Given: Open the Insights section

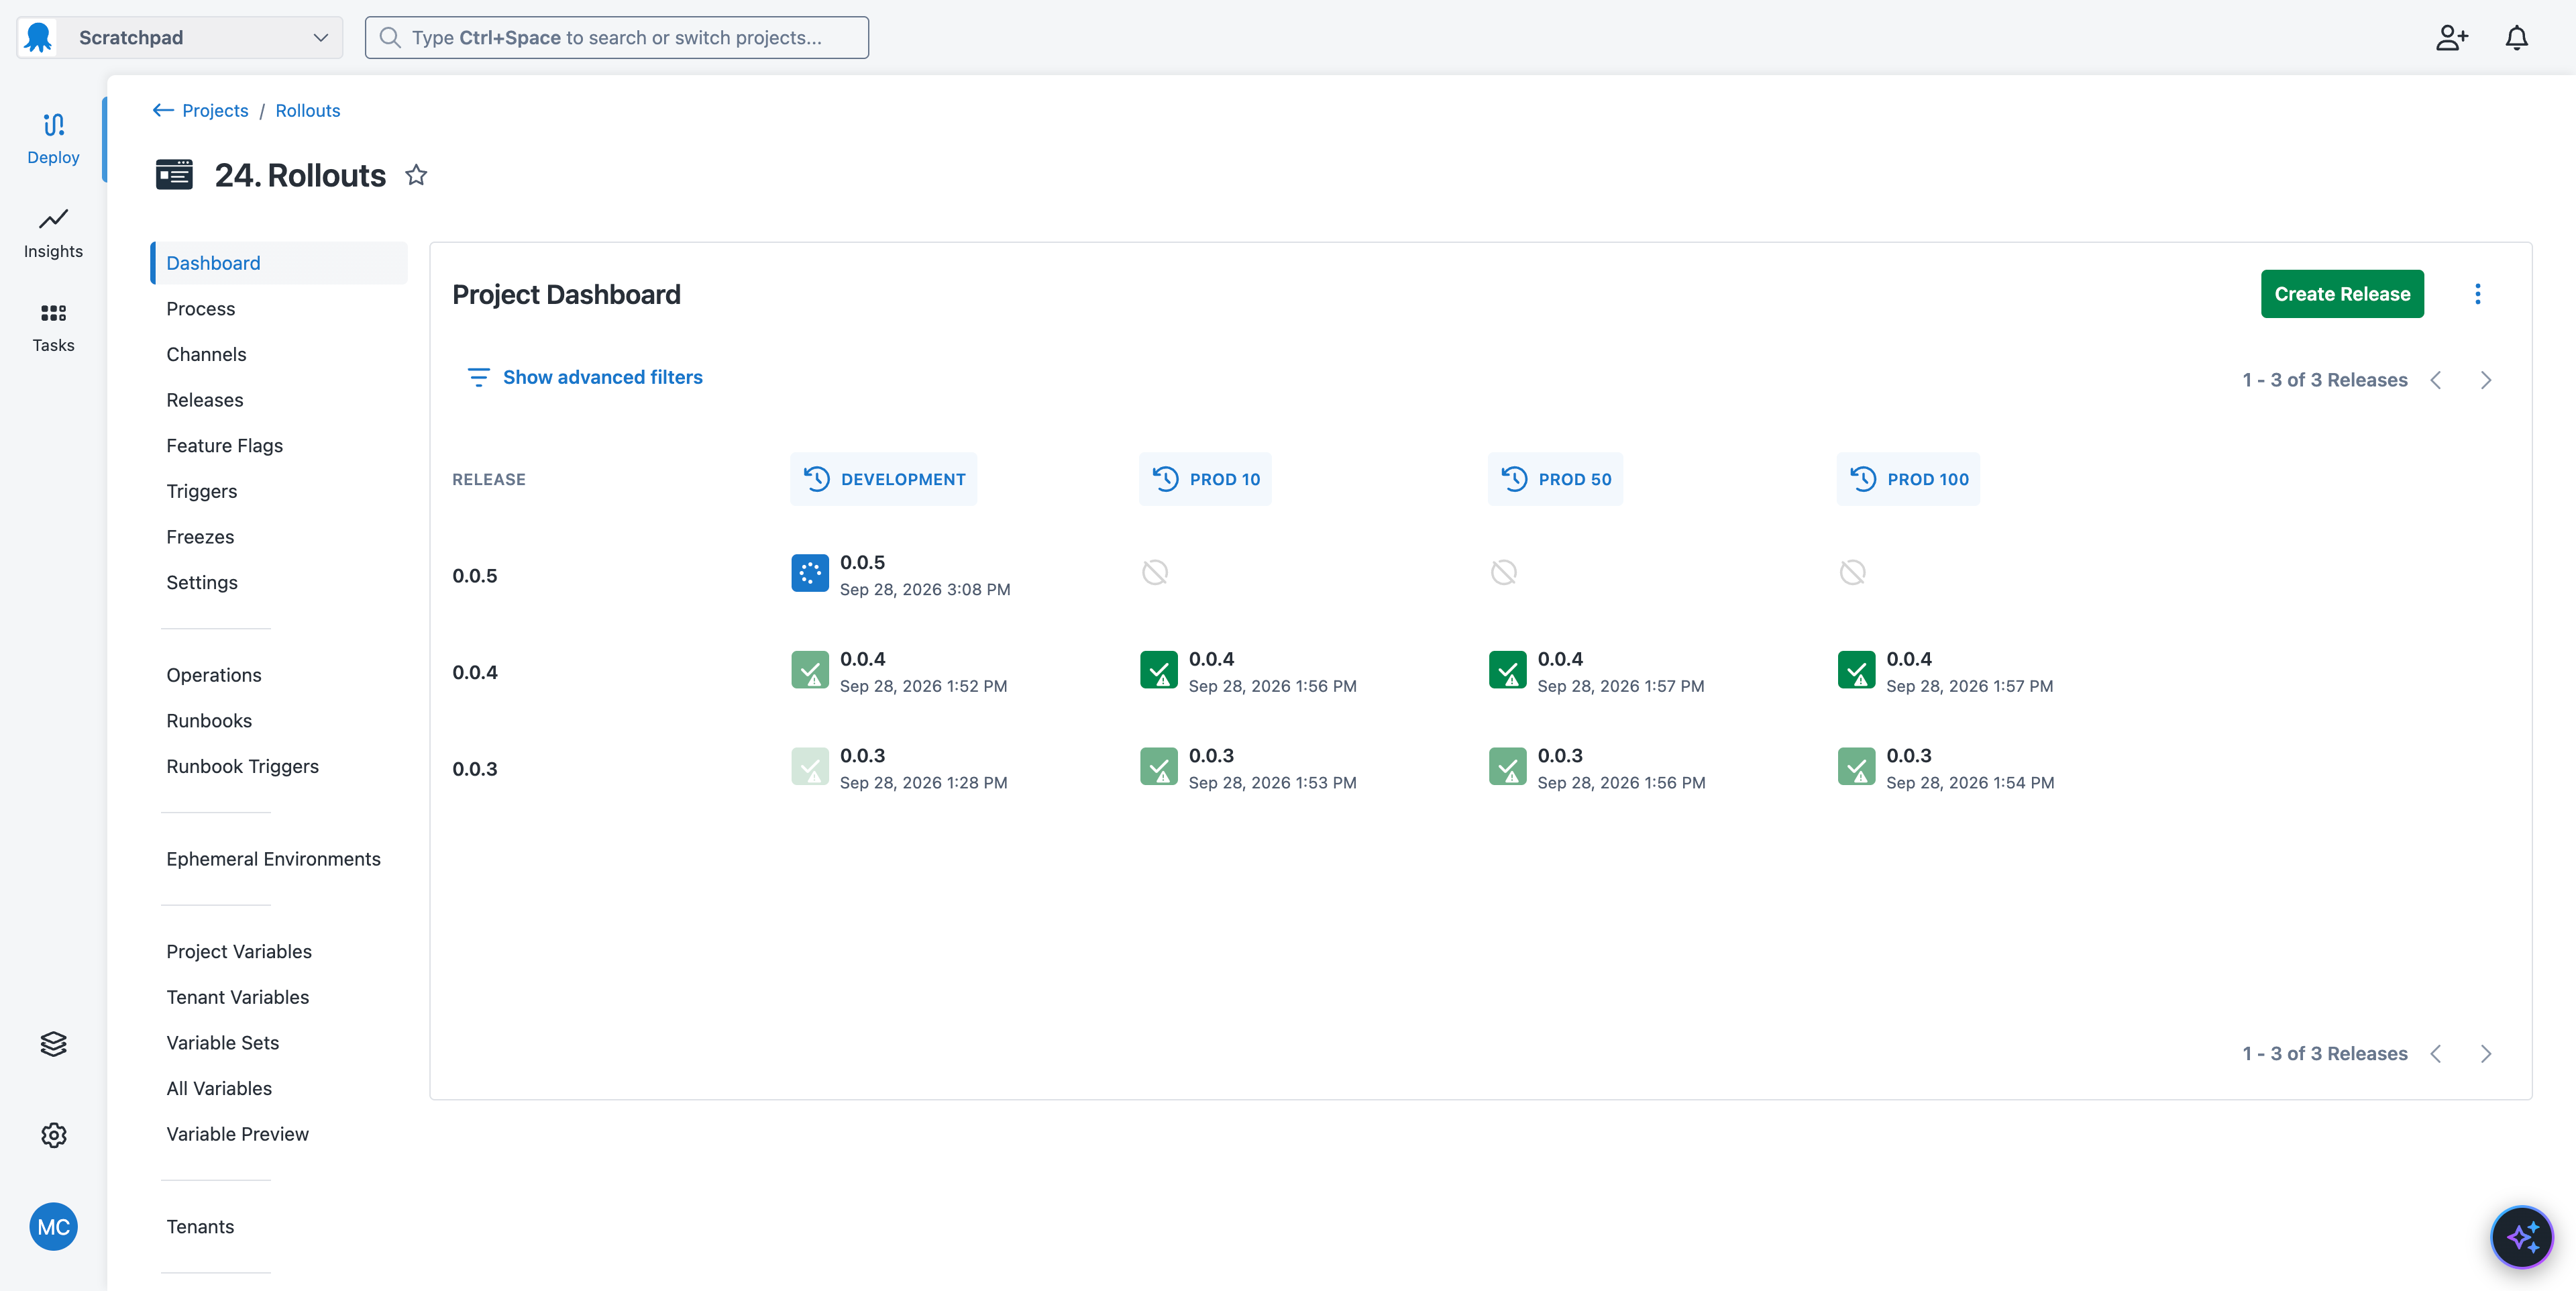Looking at the screenshot, I should tap(53, 233).
